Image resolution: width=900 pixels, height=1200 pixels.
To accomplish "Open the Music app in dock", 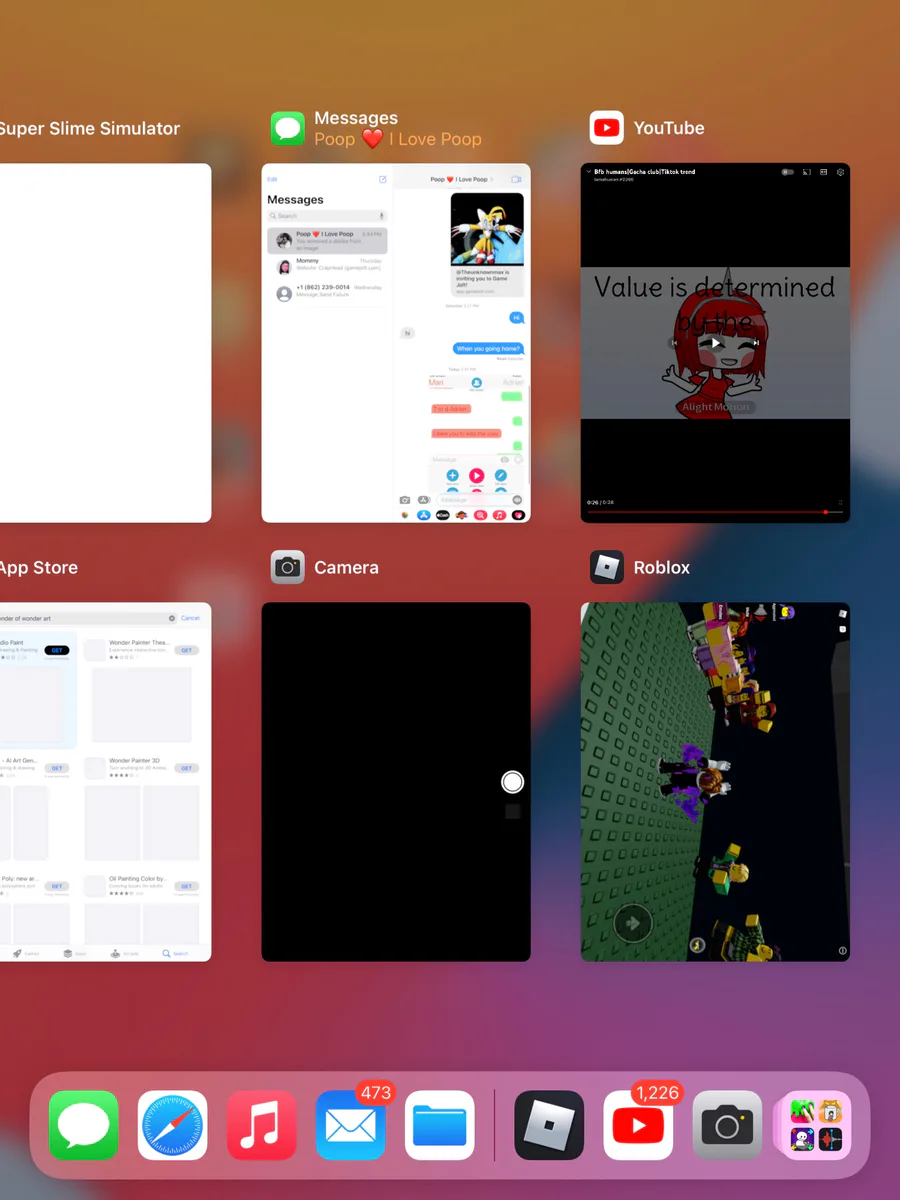I will tap(262, 1125).
